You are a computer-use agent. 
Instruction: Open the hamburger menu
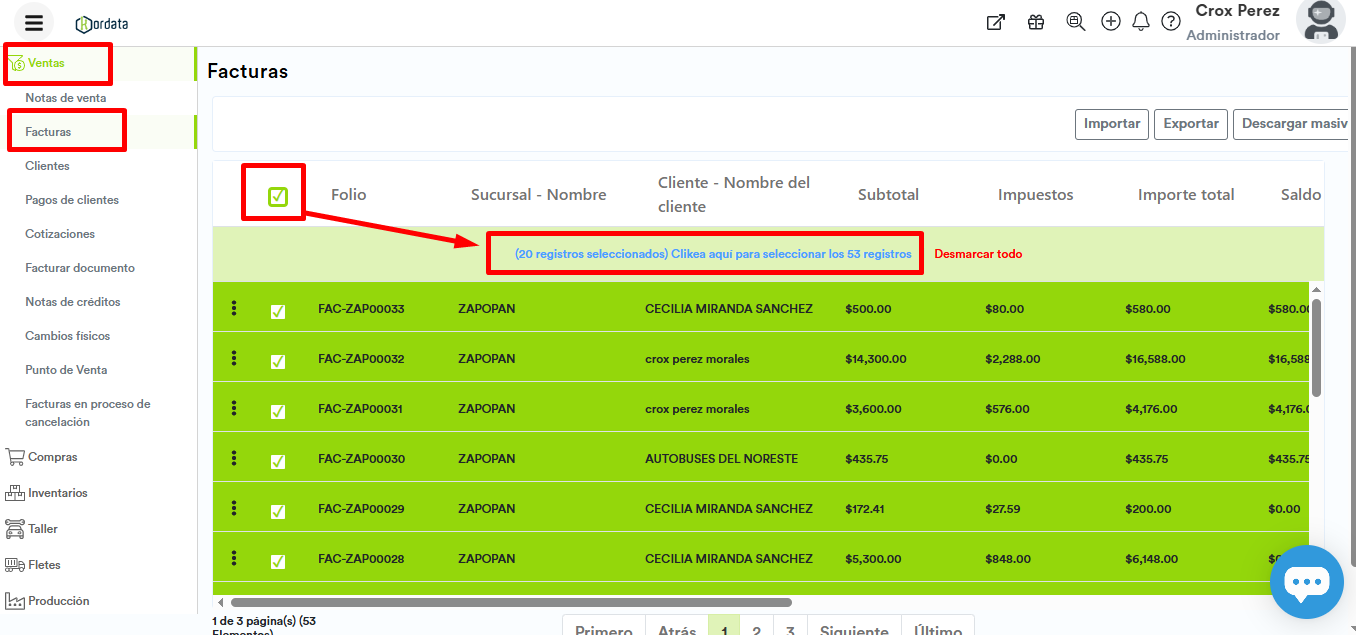click(x=34, y=23)
